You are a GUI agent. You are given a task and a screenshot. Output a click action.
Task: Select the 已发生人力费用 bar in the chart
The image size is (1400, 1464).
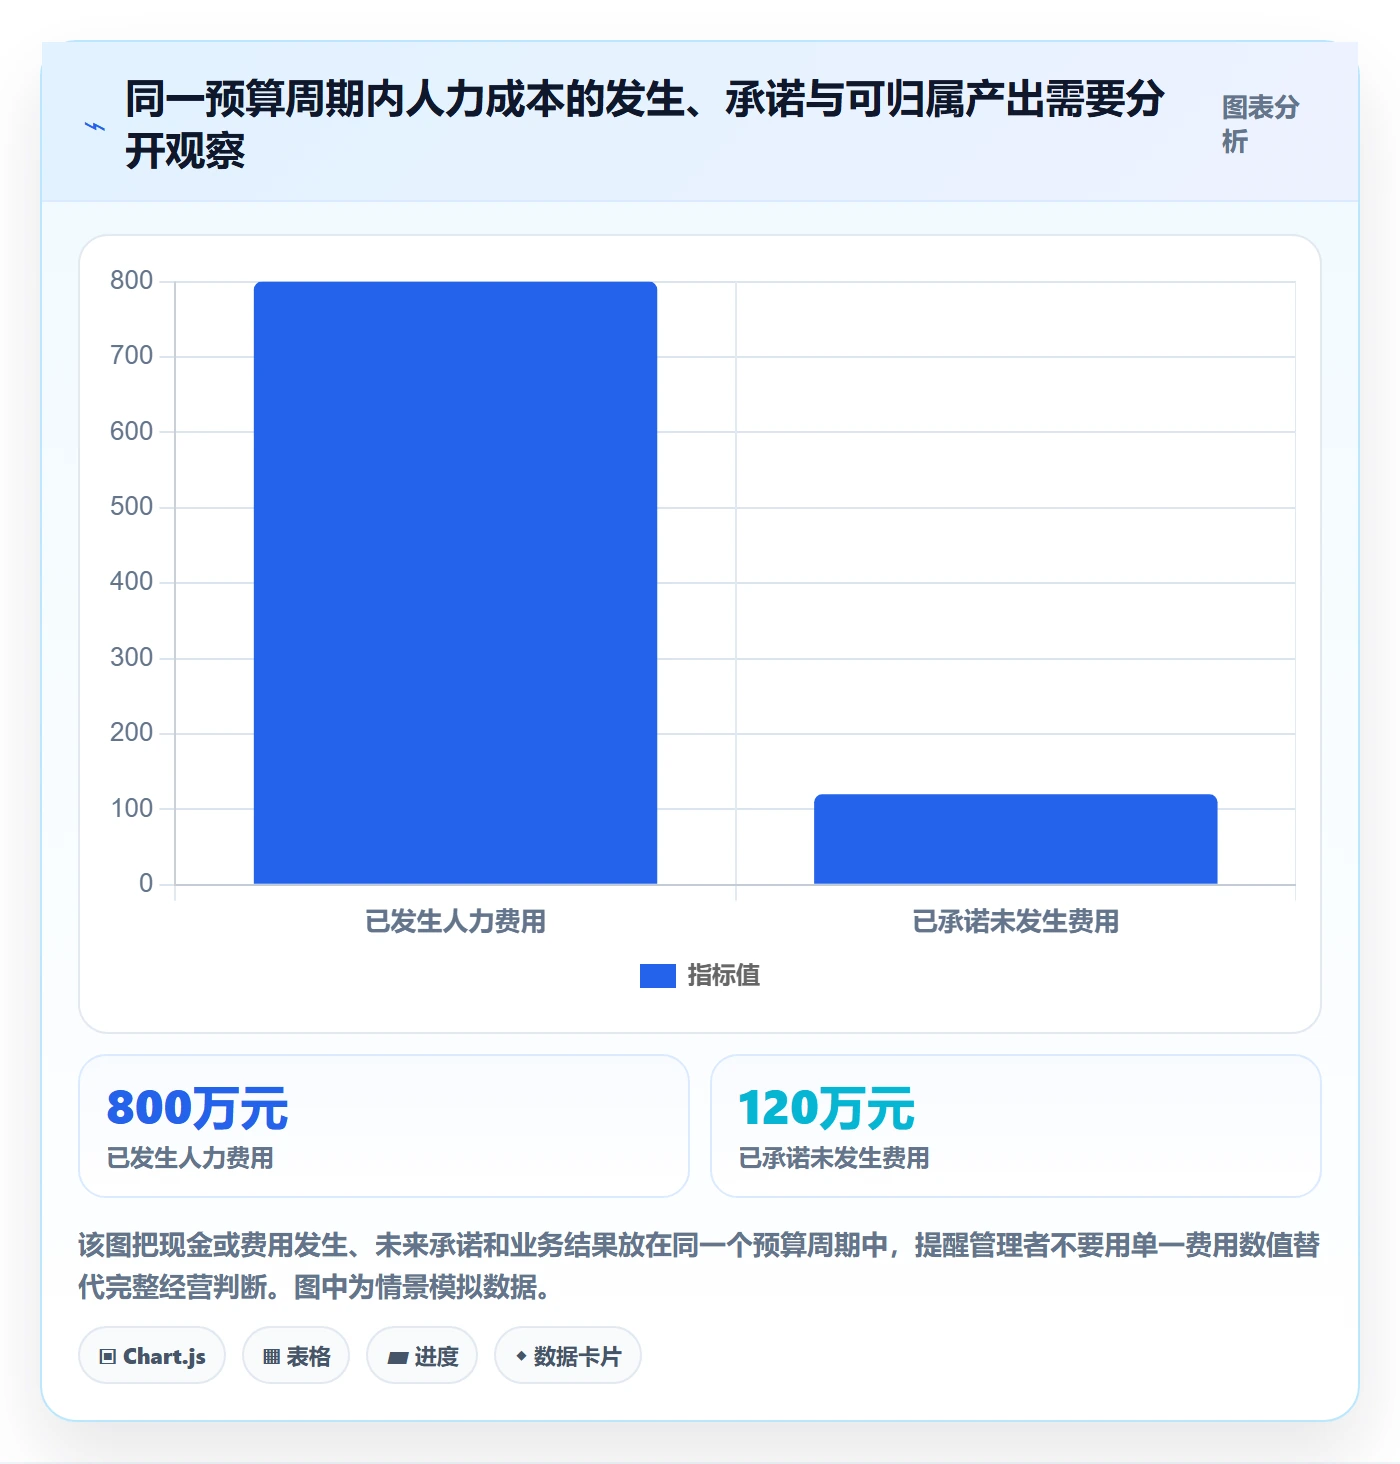(455, 583)
